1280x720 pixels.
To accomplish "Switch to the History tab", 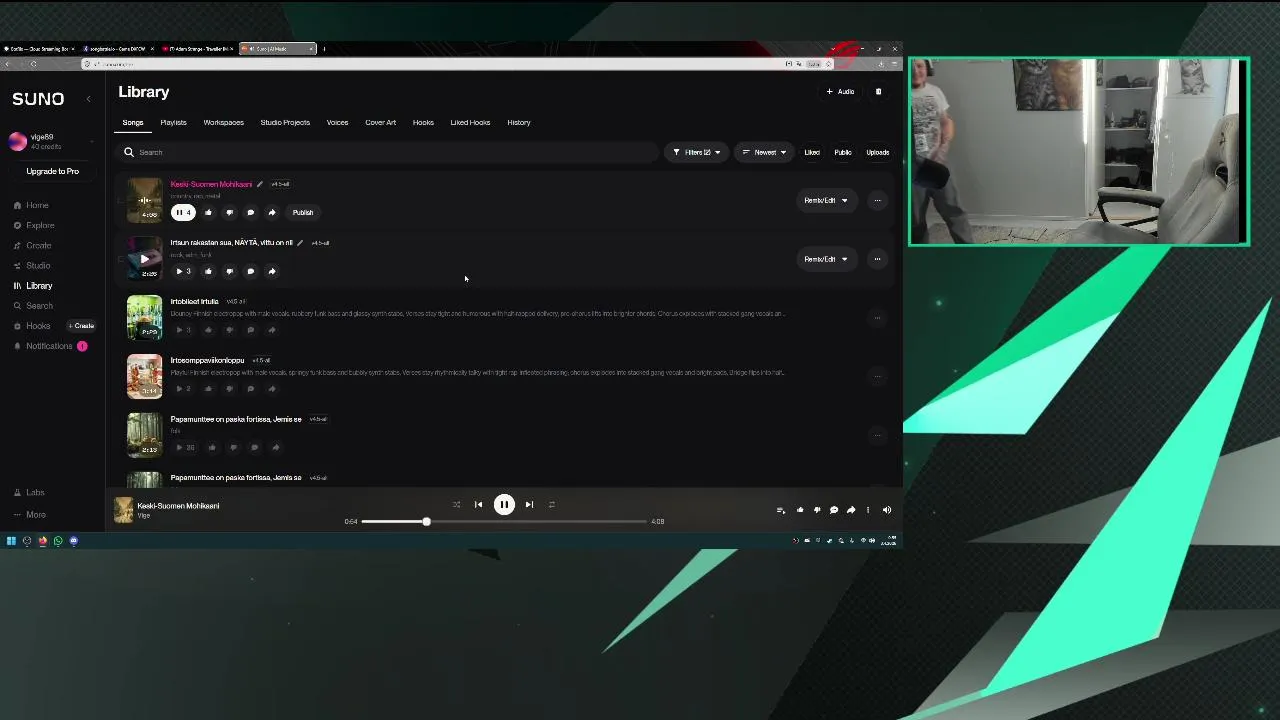I will click(x=518, y=122).
